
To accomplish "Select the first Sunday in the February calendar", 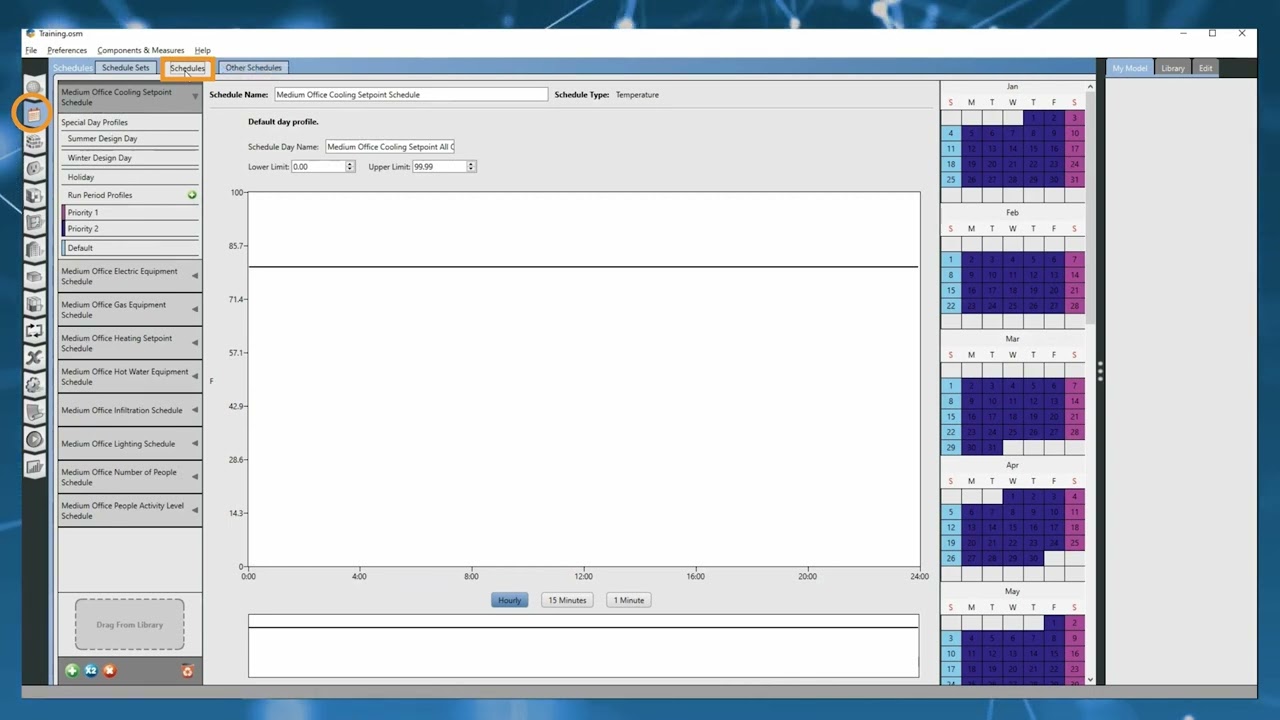I will pyautogui.click(x=950, y=259).
